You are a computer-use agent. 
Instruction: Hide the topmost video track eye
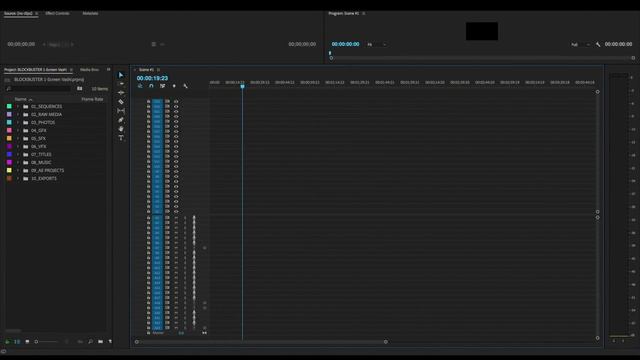click(x=176, y=101)
